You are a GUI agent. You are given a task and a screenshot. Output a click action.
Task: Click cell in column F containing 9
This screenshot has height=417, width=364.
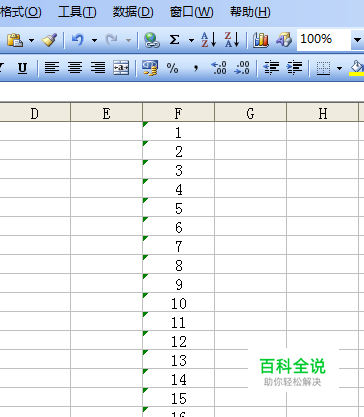click(x=178, y=283)
